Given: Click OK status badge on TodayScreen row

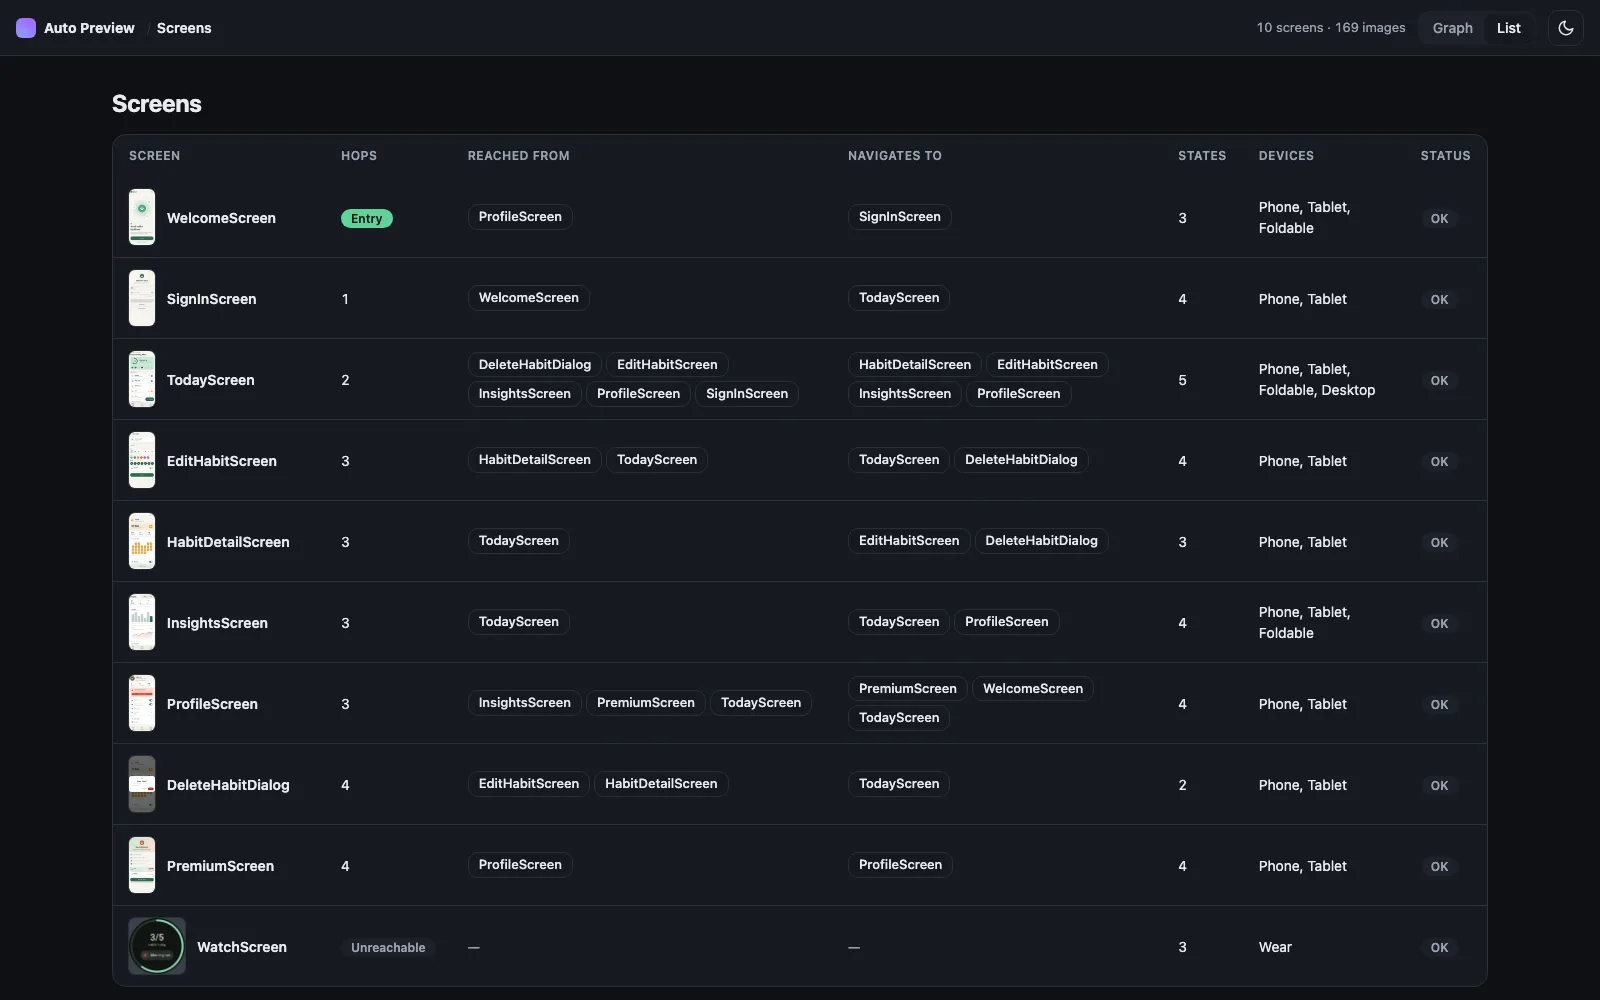Looking at the screenshot, I should 1439,380.
